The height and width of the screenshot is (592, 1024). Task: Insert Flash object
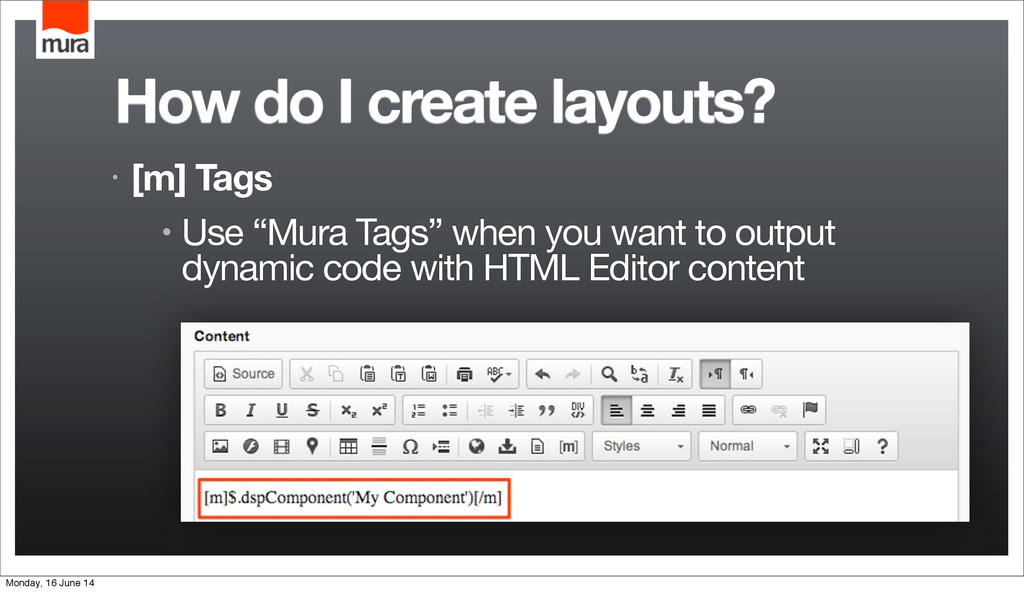251,446
